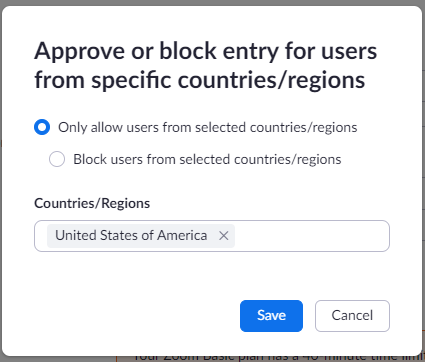Image resolution: width=425 pixels, height=362 pixels.
Task: Select the Only allow users radio button
Action: click(42, 127)
